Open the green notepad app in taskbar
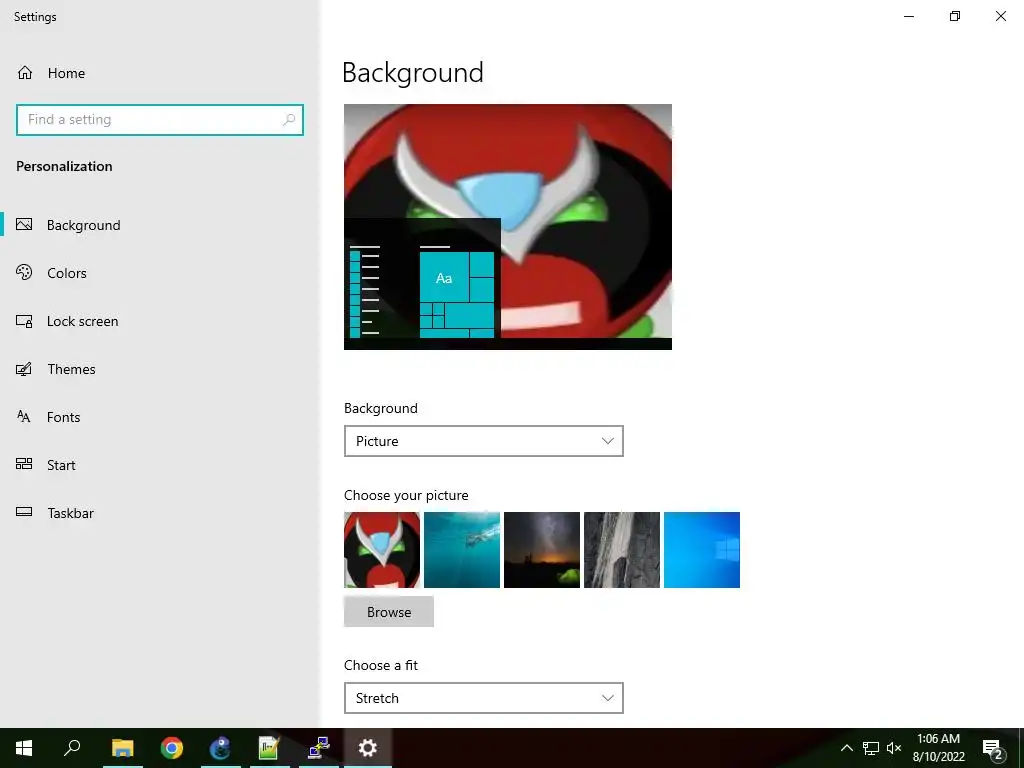This screenshot has width=1024, height=768. (x=270, y=748)
